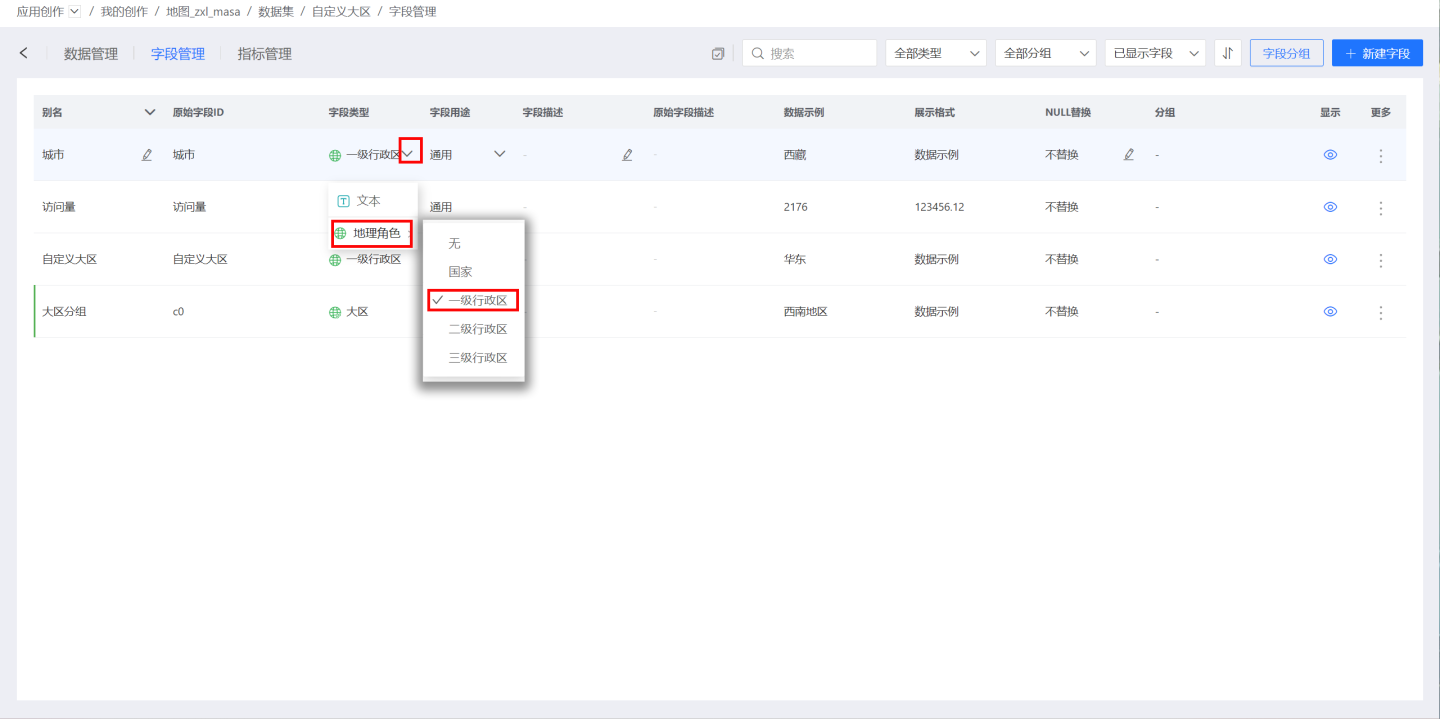Select 二级行政区 from geographic role submenu
Viewport: 1440px width, 720px height.
(x=477, y=329)
